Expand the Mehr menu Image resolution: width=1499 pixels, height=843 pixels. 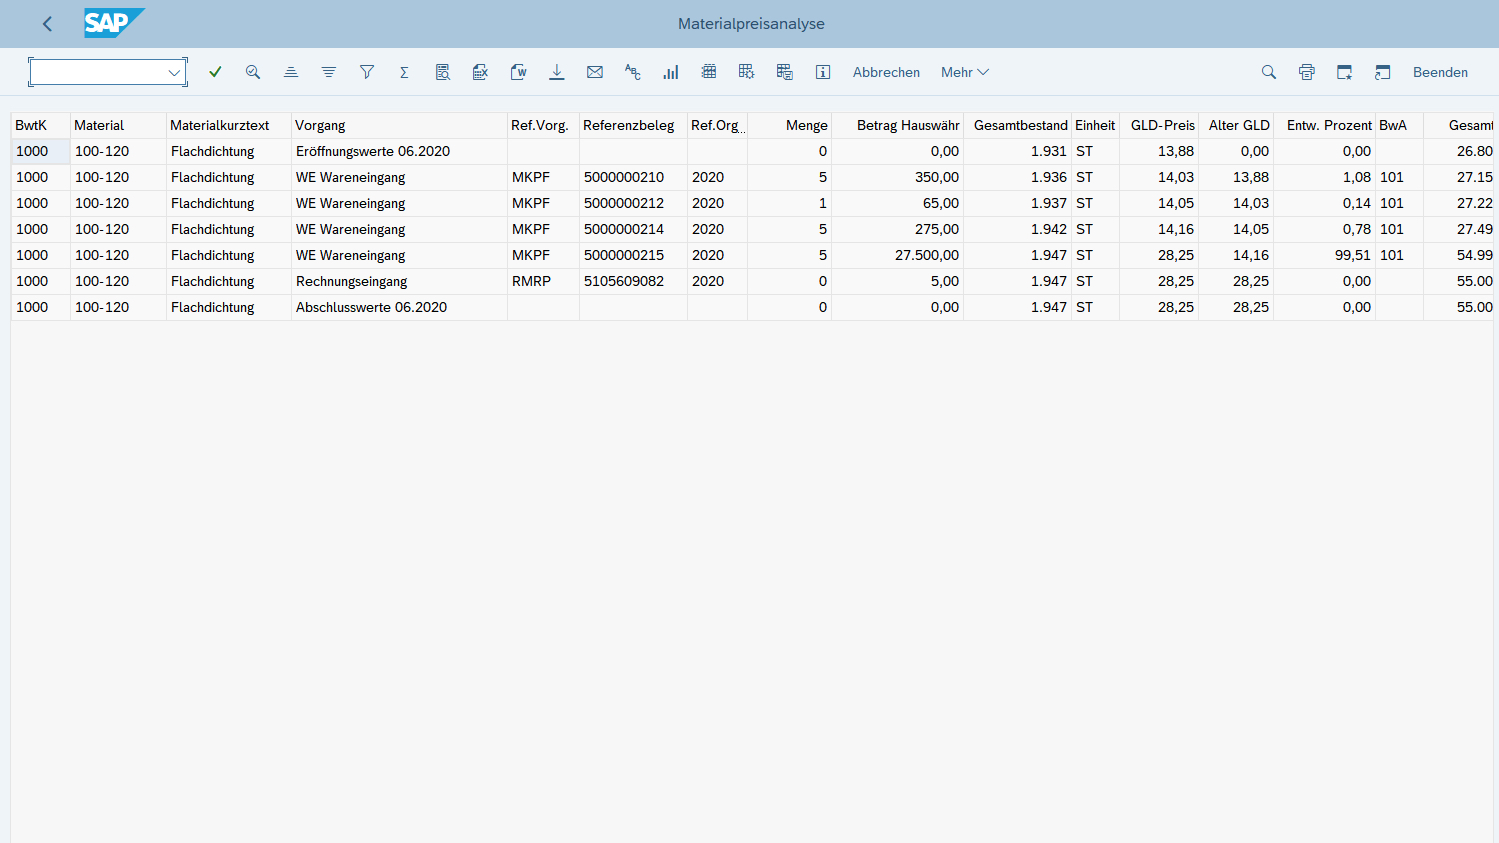(965, 72)
